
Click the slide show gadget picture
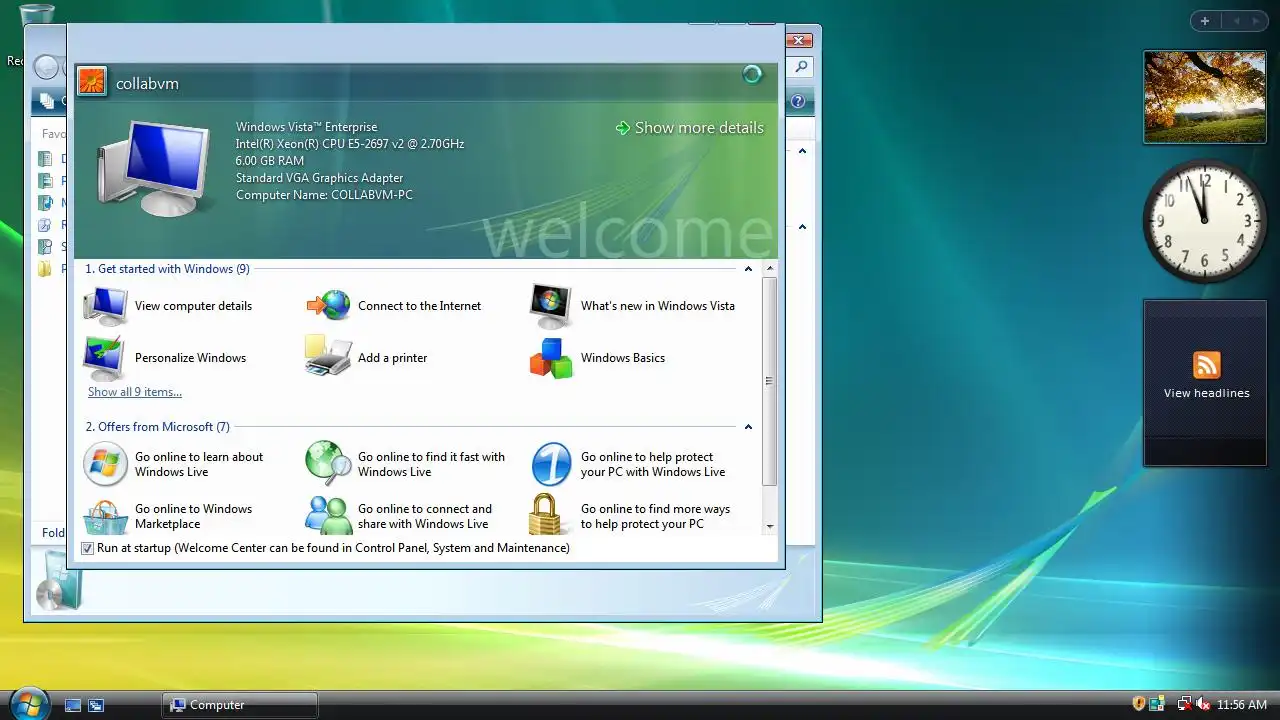[1205, 97]
